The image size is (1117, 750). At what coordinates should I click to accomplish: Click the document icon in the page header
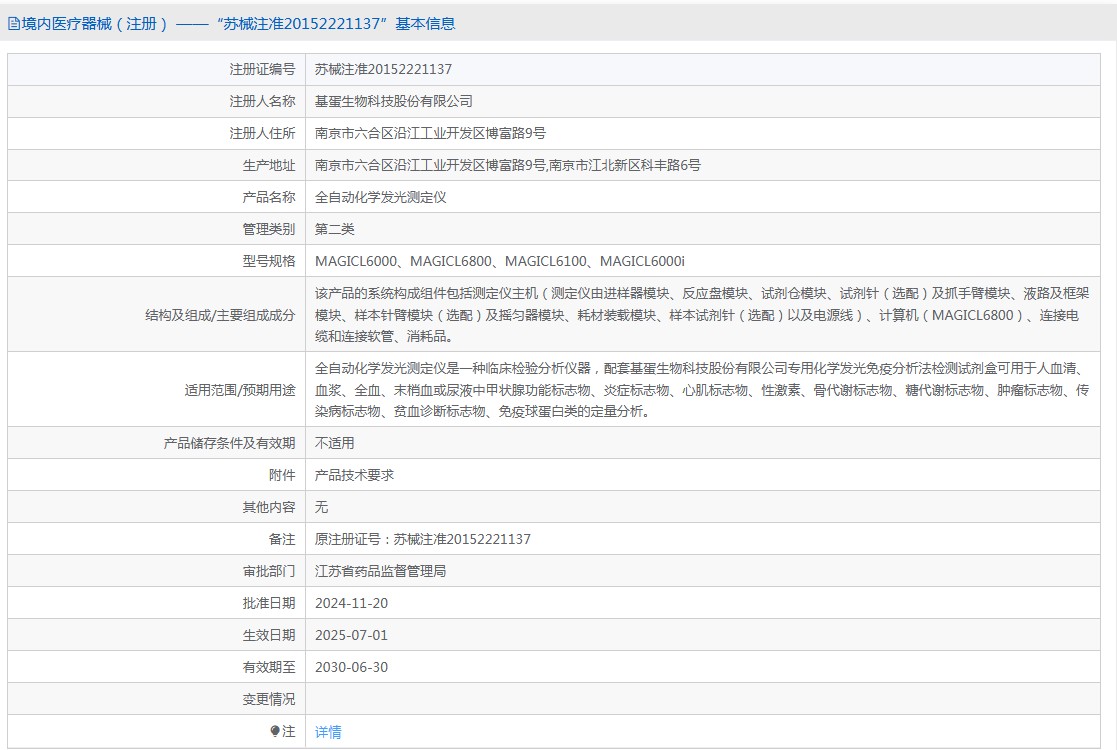click(13, 24)
